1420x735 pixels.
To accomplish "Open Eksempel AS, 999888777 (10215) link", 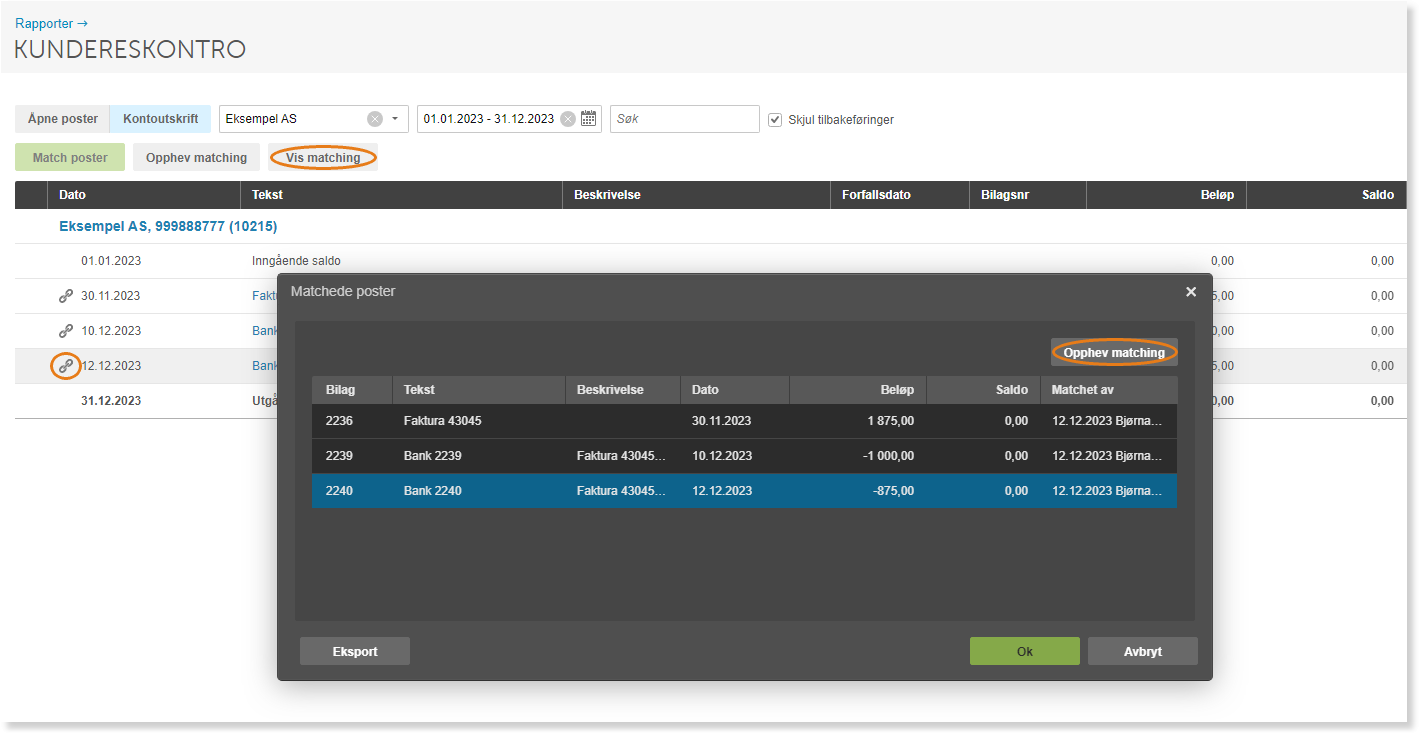I will (168, 226).
